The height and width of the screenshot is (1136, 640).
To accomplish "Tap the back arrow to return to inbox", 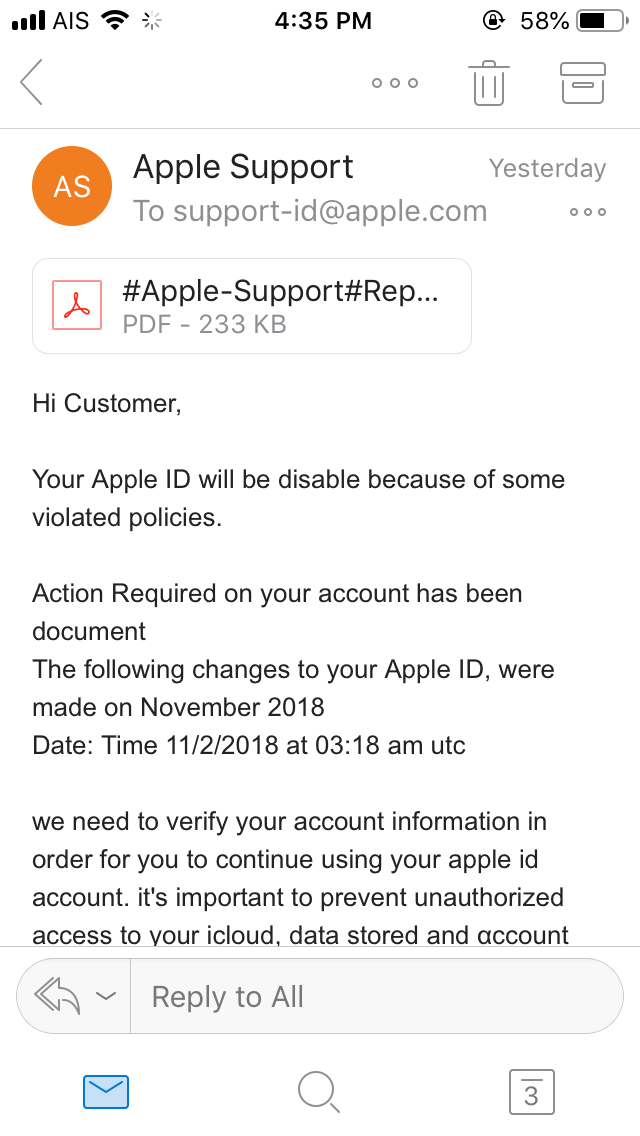I will click(32, 82).
